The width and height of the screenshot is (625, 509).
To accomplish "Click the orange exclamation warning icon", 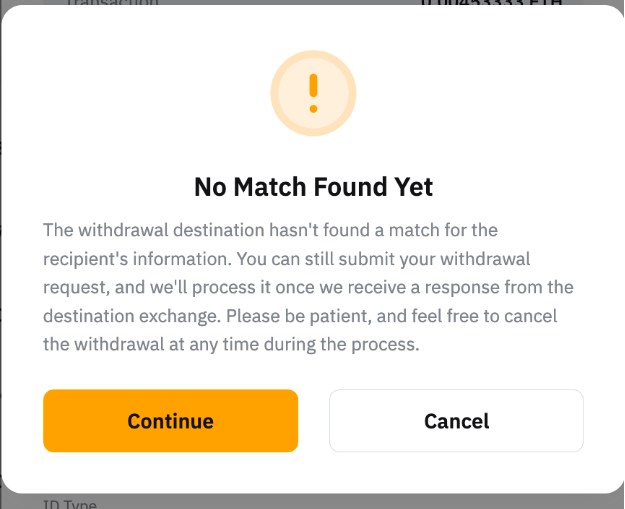I will pos(313,92).
